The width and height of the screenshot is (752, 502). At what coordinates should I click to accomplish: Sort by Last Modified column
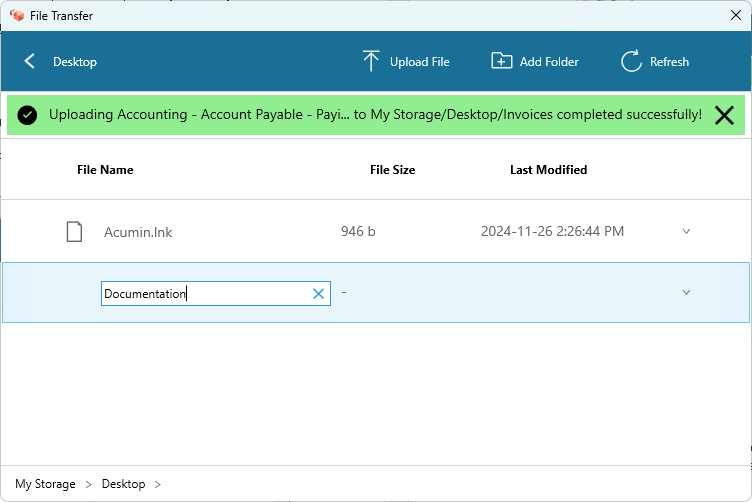pyautogui.click(x=548, y=170)
